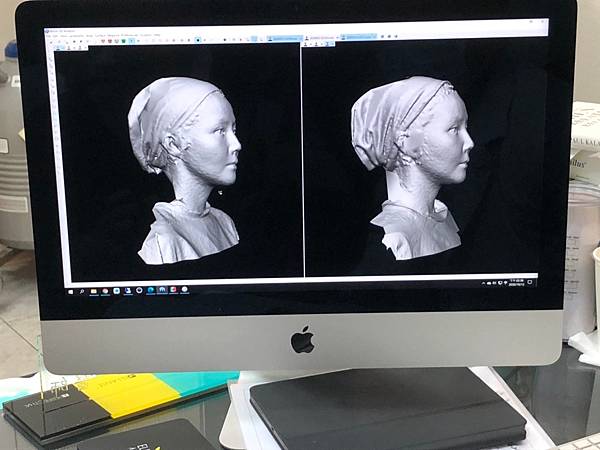
Task: Select the active 3D app taskbar icon
Action: (162, 290)
